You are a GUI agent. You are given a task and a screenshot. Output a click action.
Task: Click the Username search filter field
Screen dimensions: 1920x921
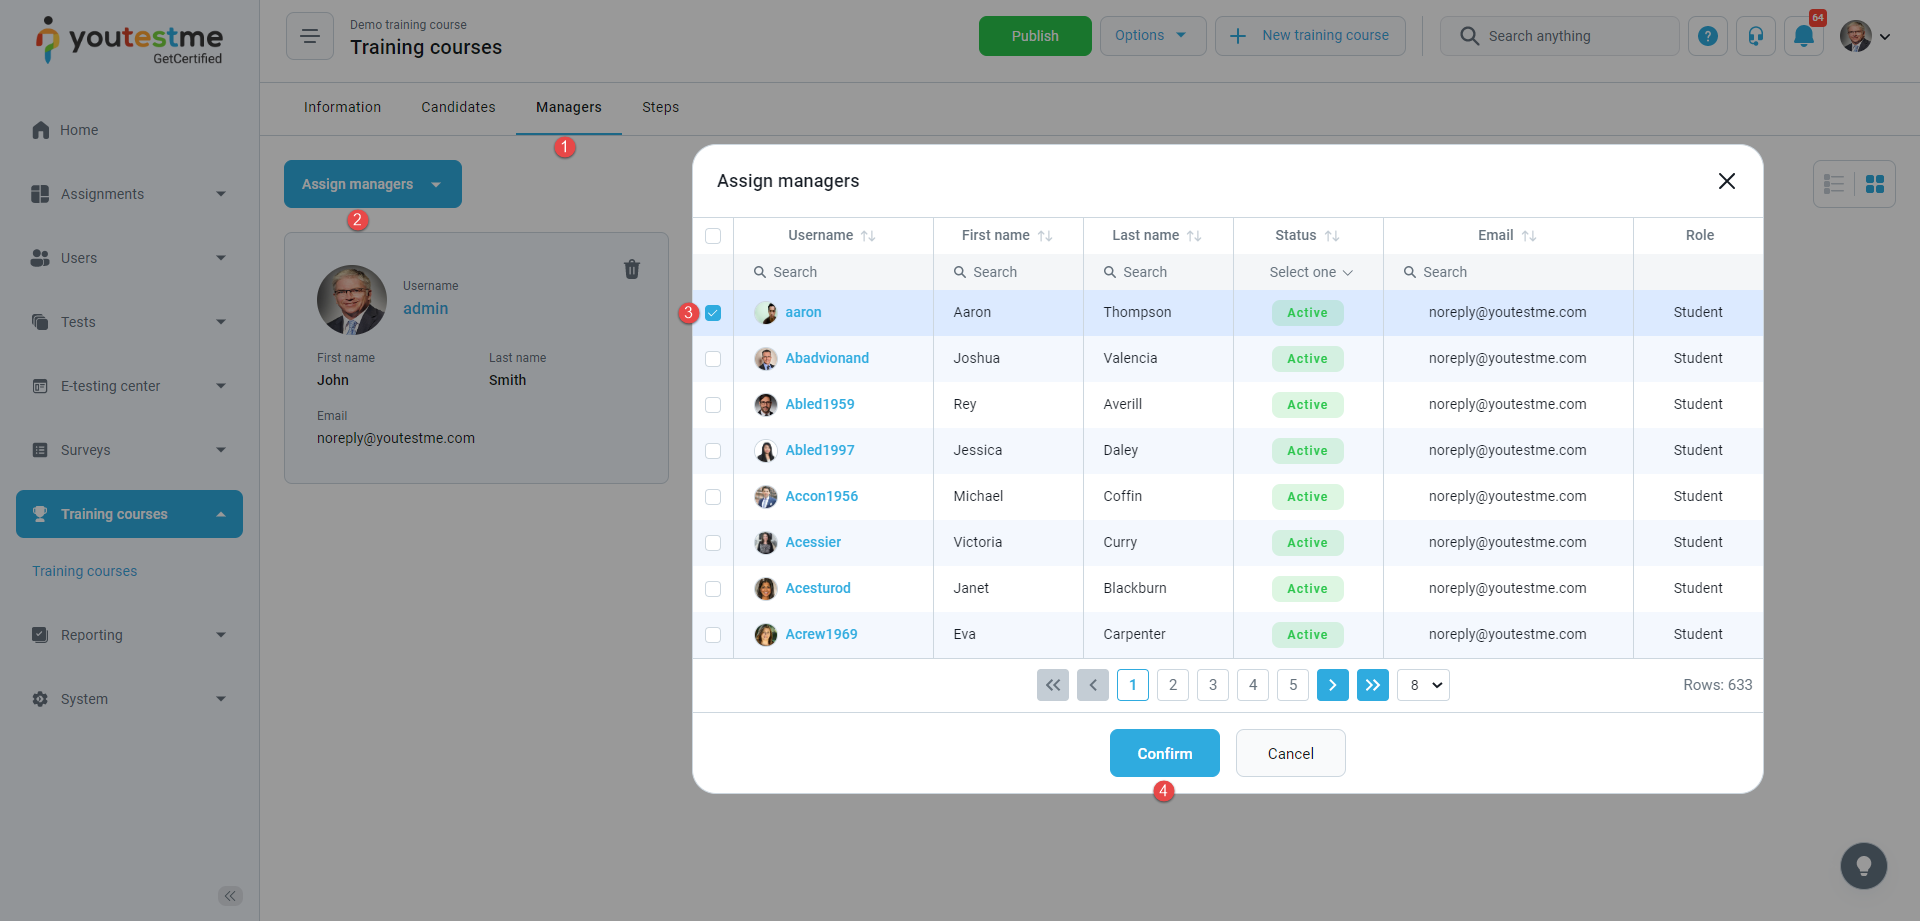point(834,272)
